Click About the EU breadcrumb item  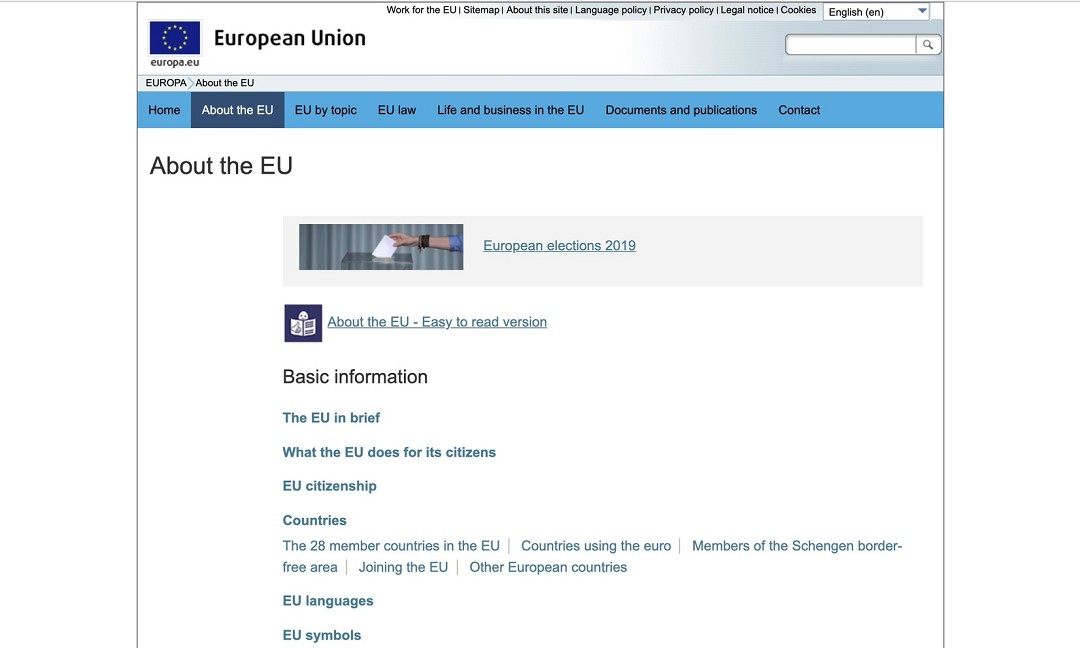point(225,83)
